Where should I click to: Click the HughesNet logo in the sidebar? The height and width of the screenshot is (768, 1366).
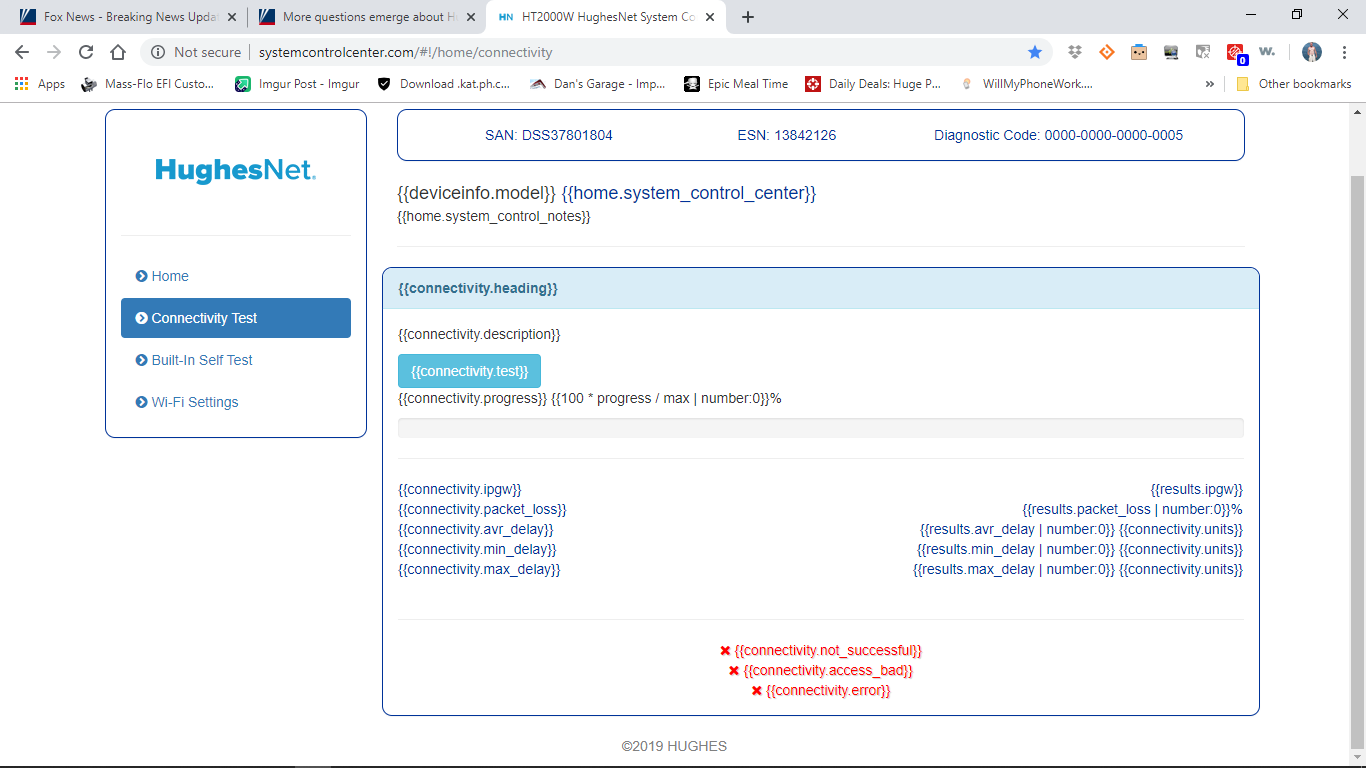[235, 170]
